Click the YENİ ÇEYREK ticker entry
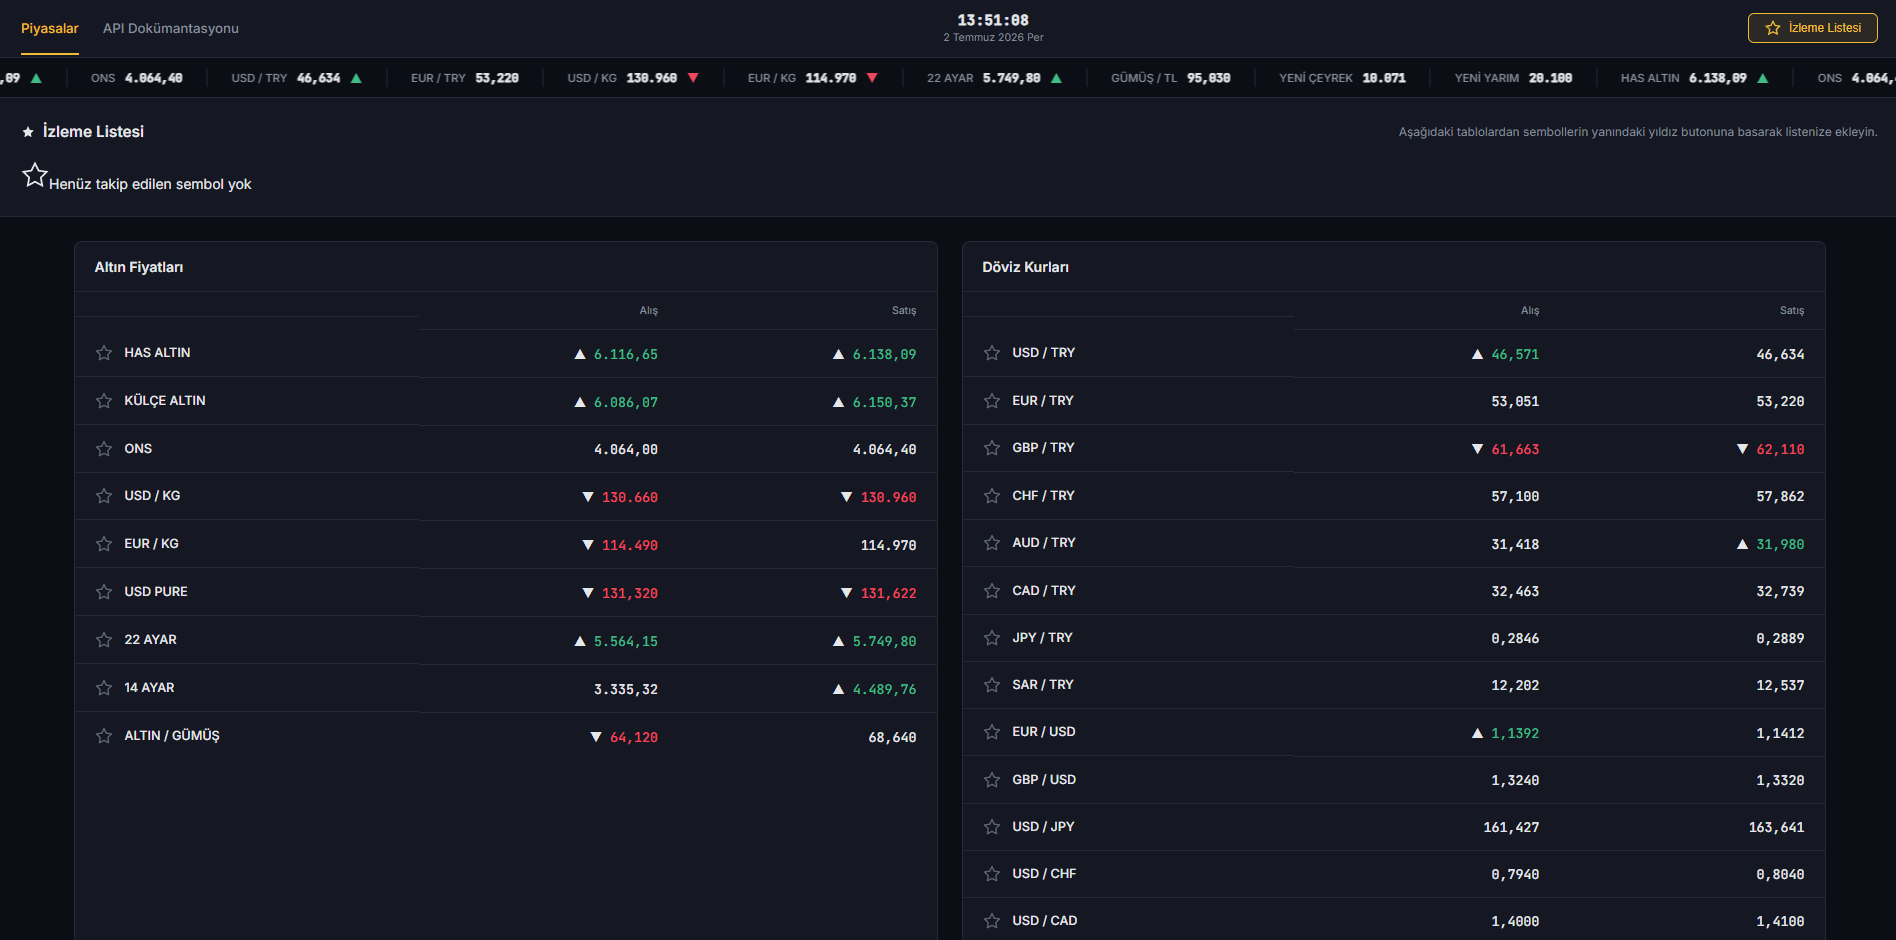Image resolution: width=1896 pixels, height=940 pixels. coord(1342,78)
